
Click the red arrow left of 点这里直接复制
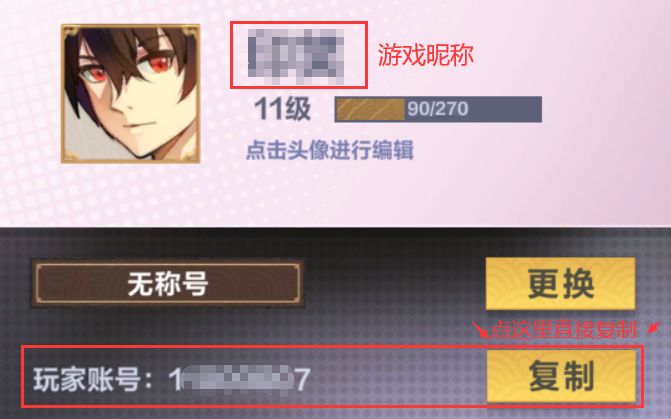point(480,330)
